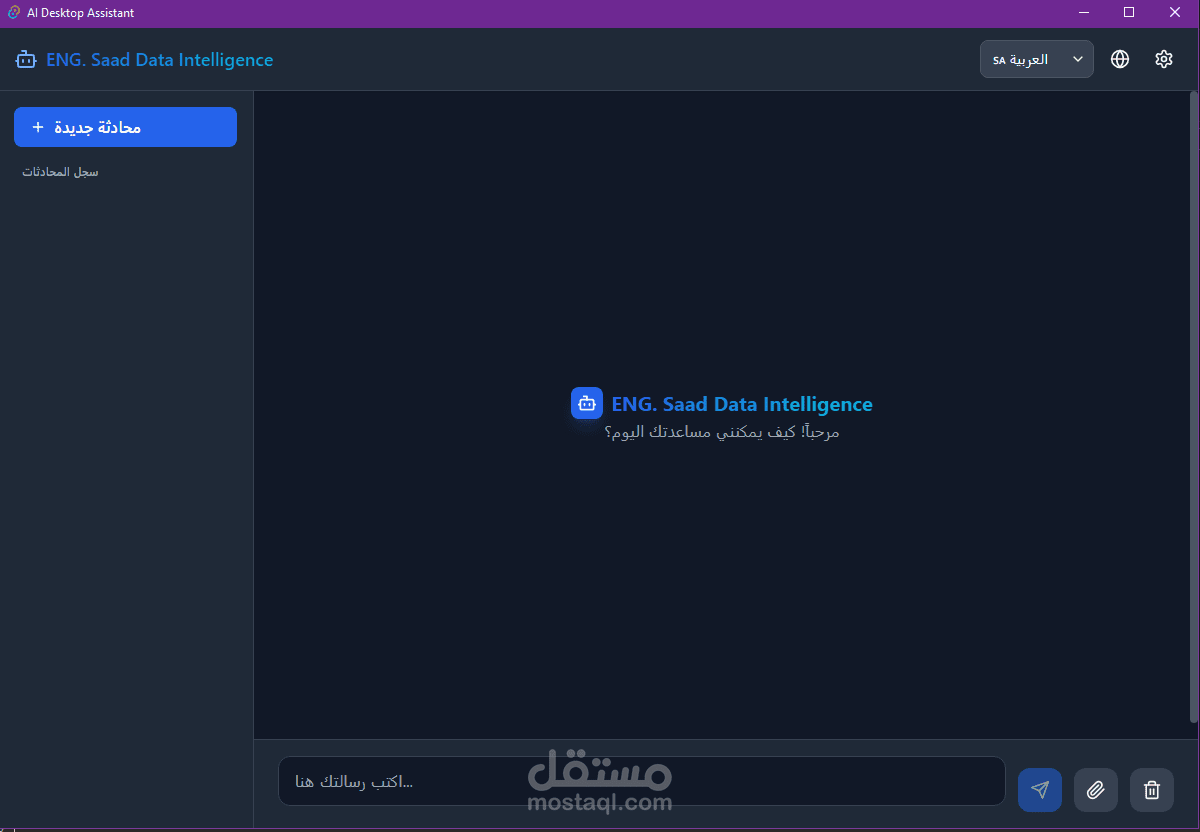The height and width of the screenshot is (832, 1200).
Task: Clear the chat with the trash icon
Action: [x=1152, y=790]
